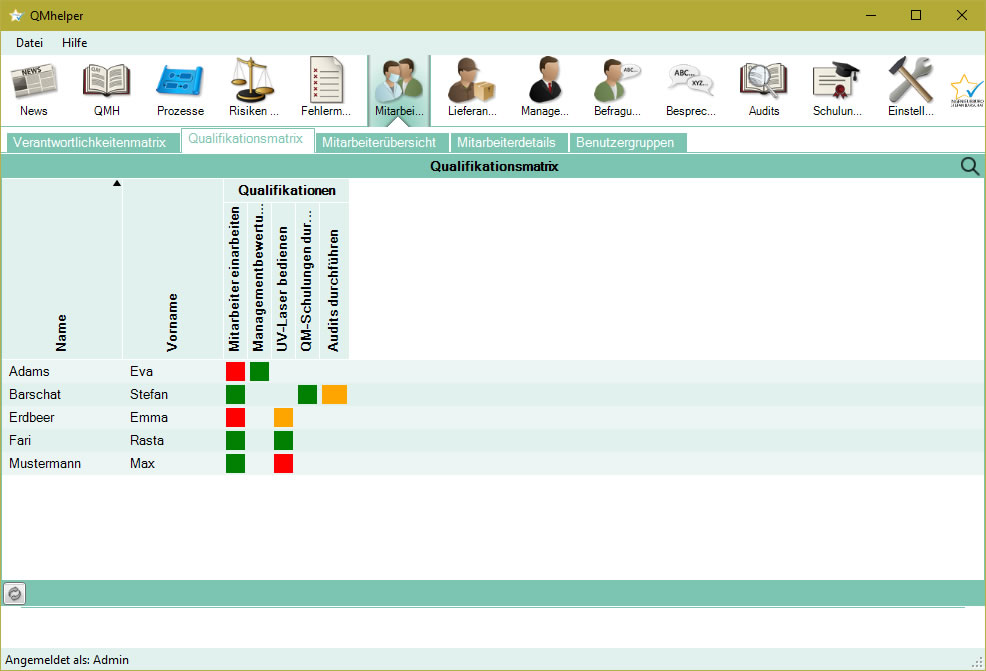
Task: Click the sort arrow above the Name column
Action: 117,183
